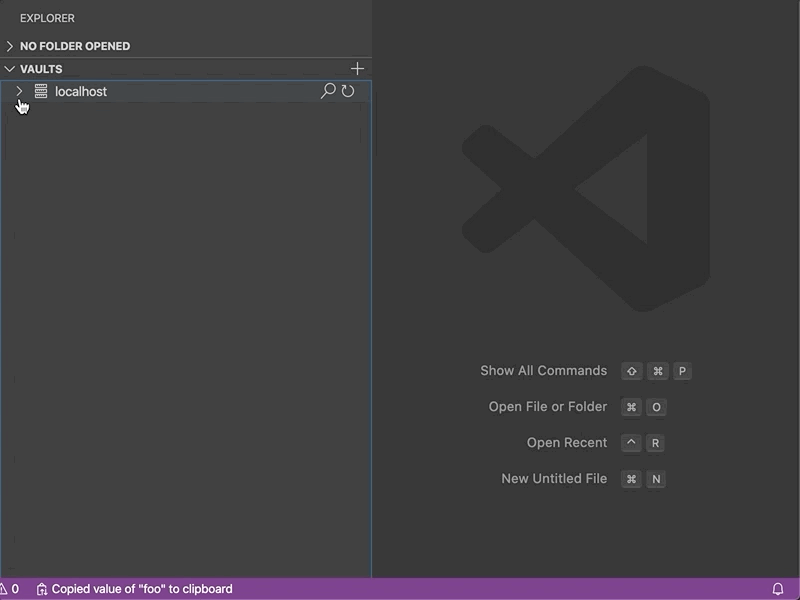800x600 pixels.
Task: Click the control key hint for Open Recent
Action: click(631, 443)
